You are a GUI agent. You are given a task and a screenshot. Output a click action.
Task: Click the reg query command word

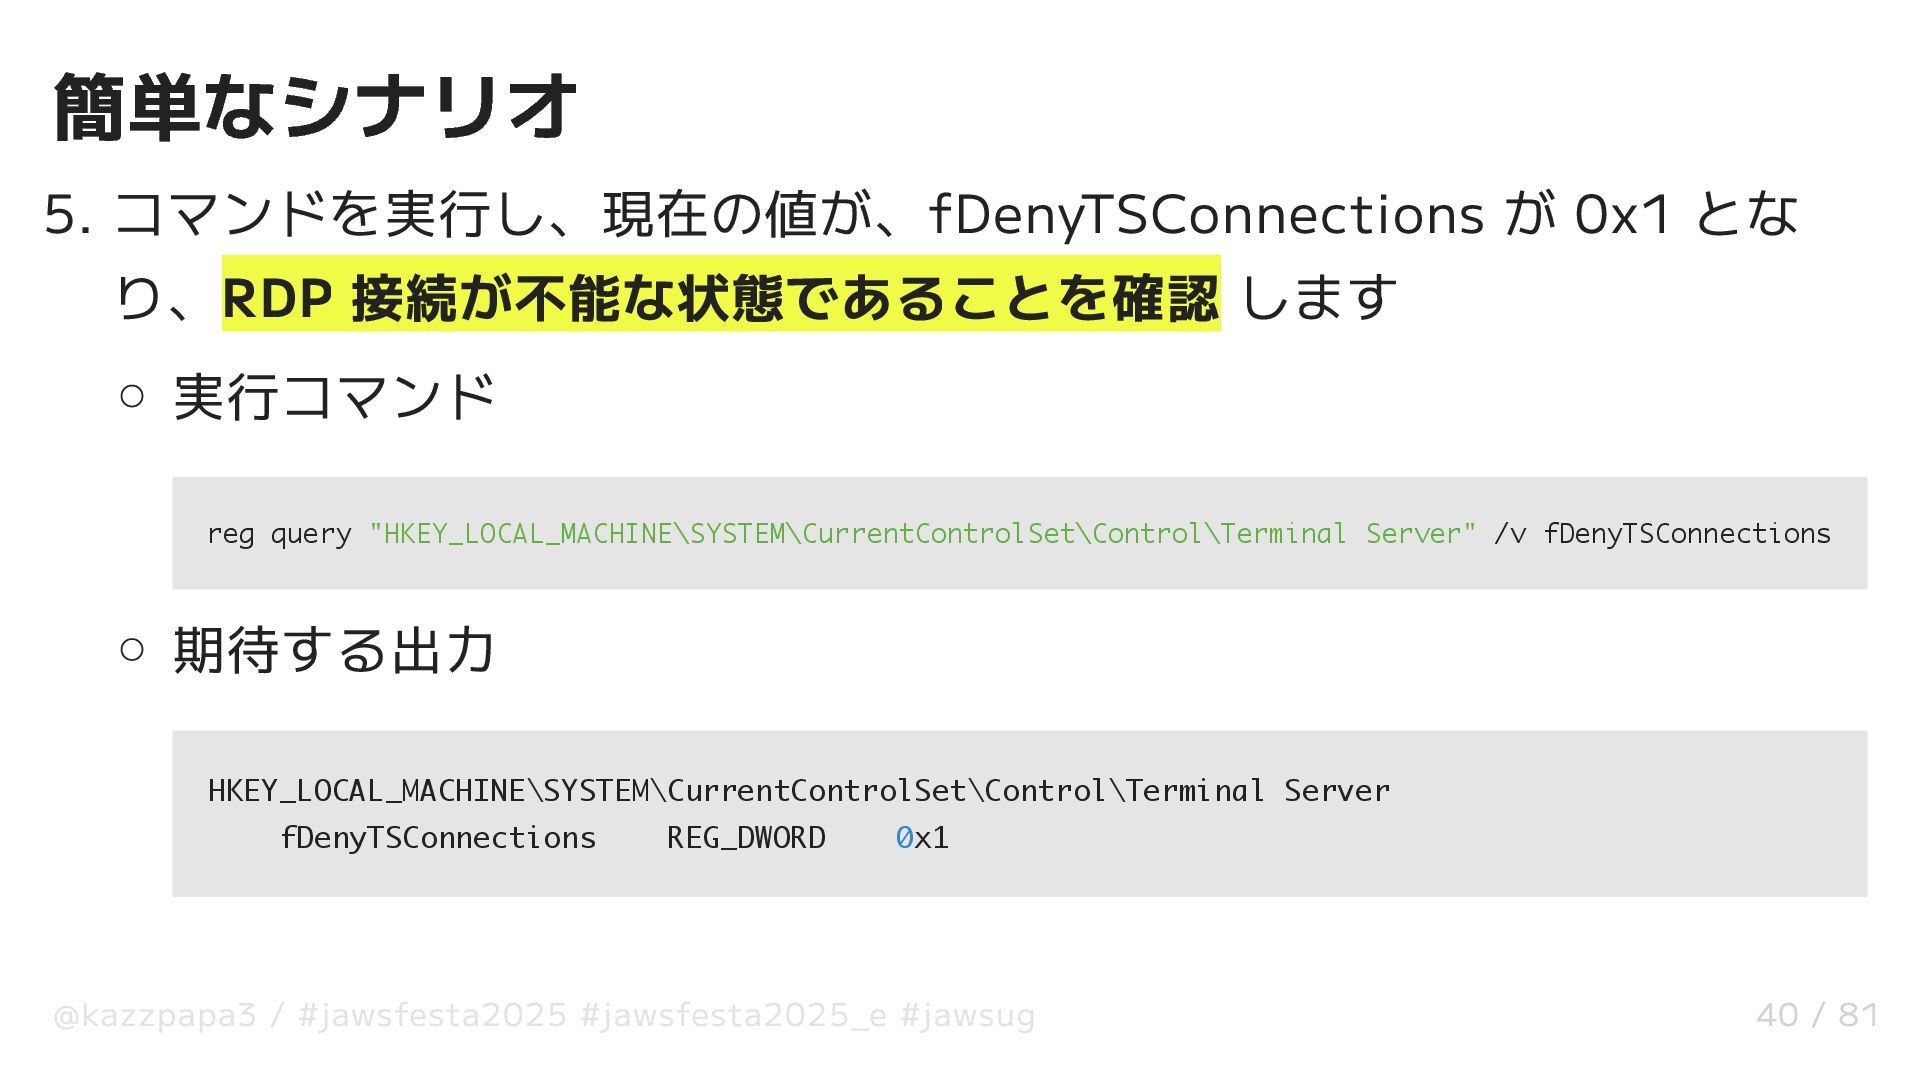[x=279, y=534]
